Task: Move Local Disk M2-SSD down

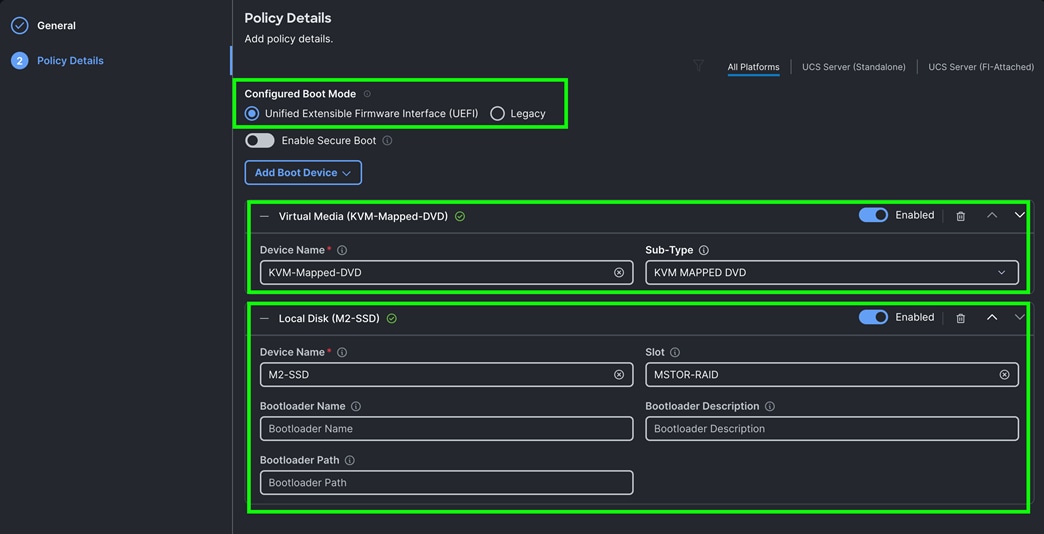Action: 1019,318
